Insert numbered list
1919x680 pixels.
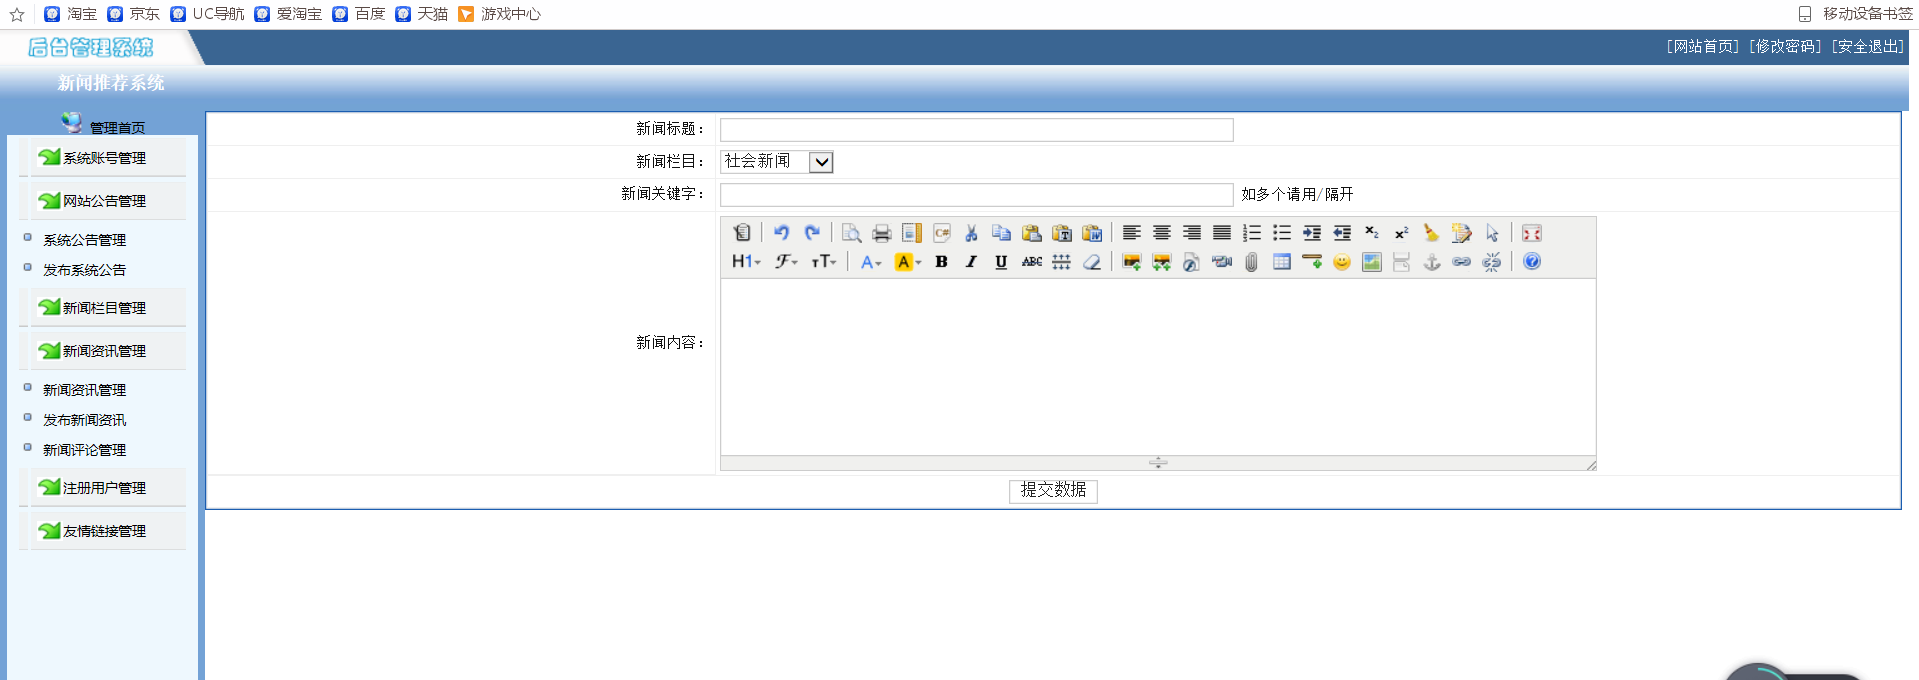pyautogui.click(x=1252, y=233)
